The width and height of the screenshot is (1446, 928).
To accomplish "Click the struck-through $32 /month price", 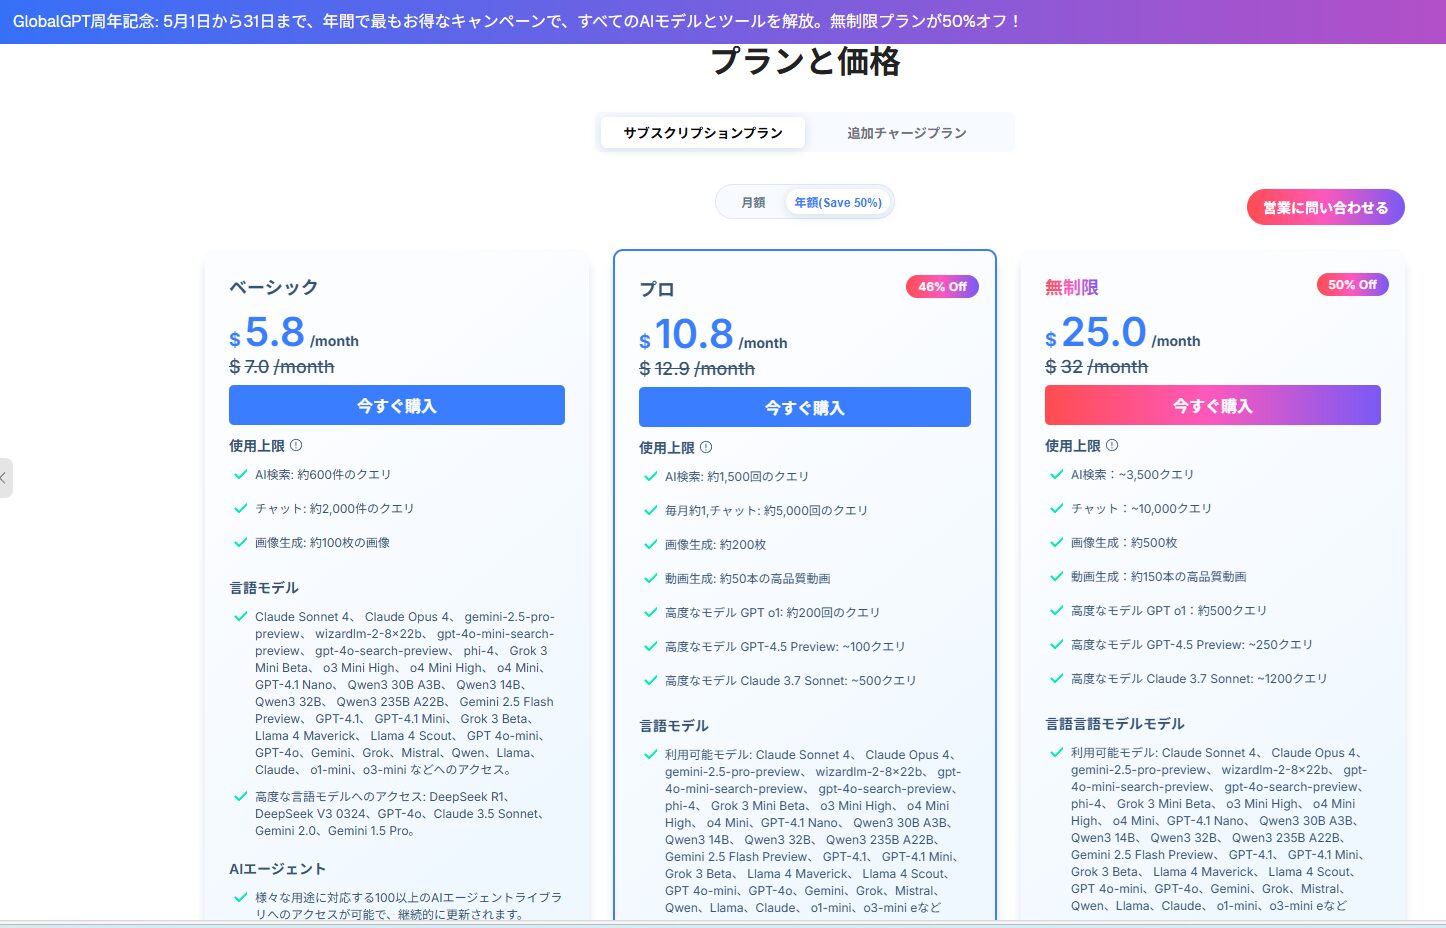I will (1097, 367).
